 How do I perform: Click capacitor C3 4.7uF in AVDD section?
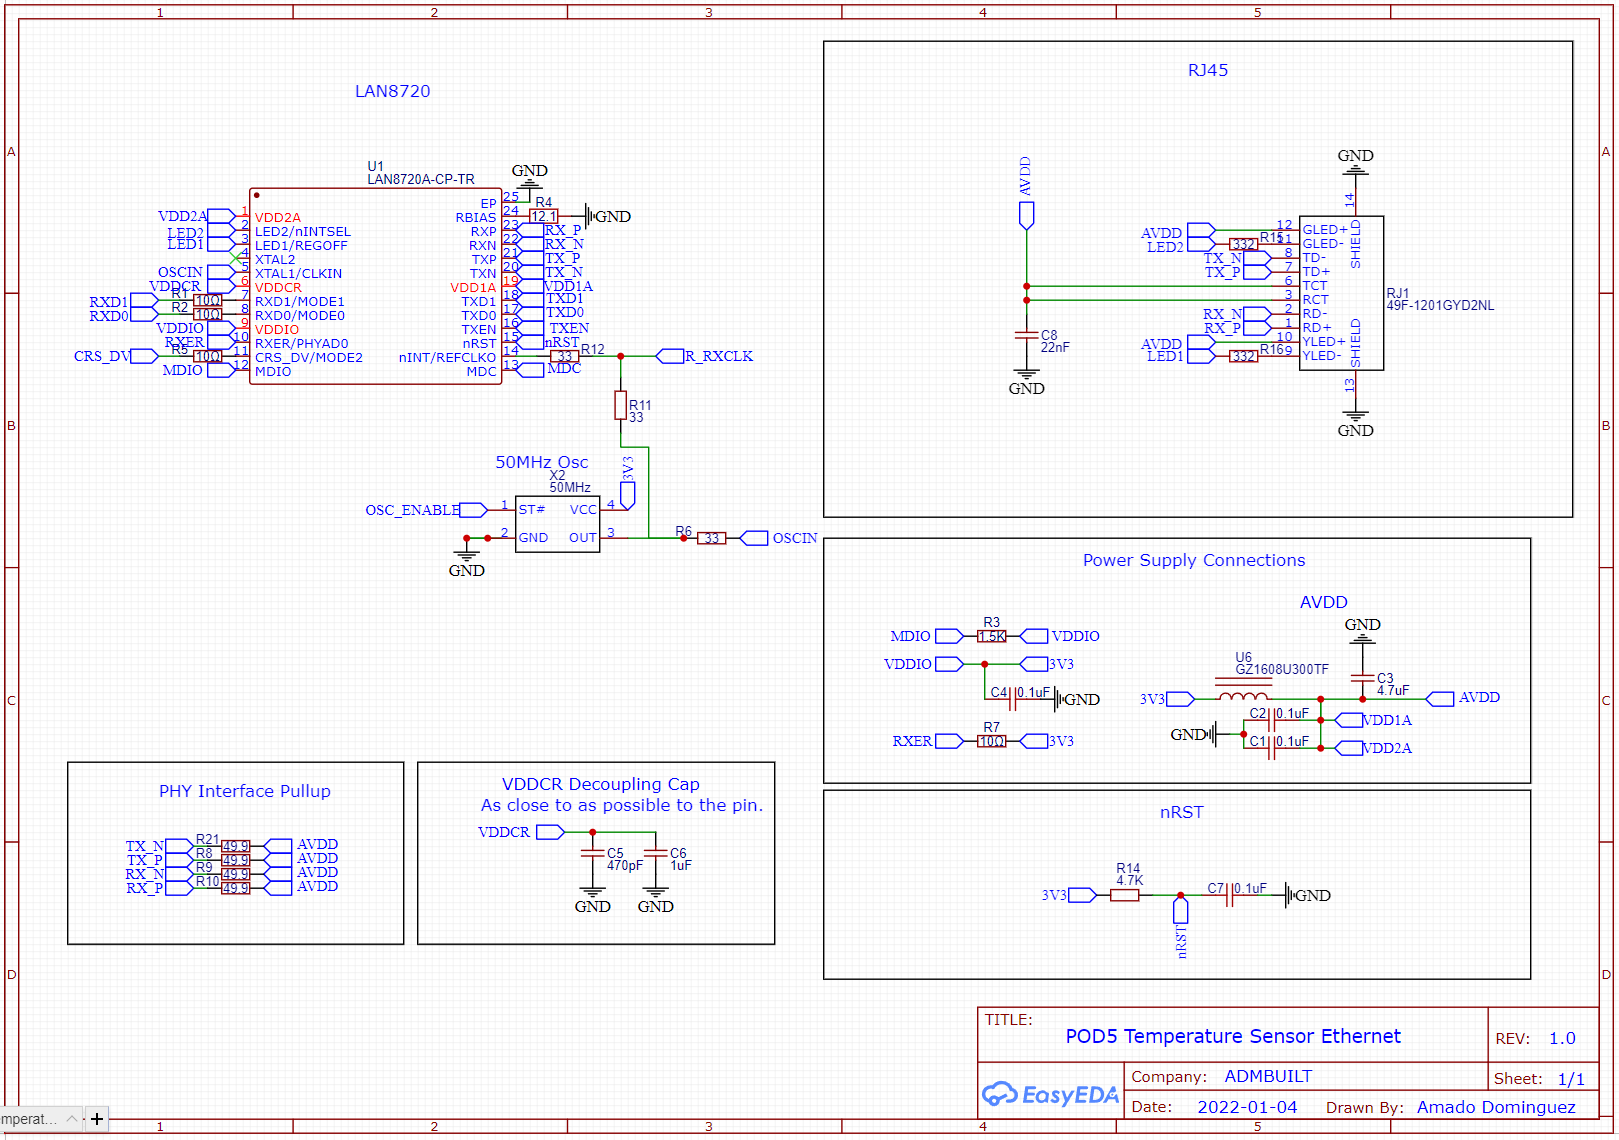1362,676
